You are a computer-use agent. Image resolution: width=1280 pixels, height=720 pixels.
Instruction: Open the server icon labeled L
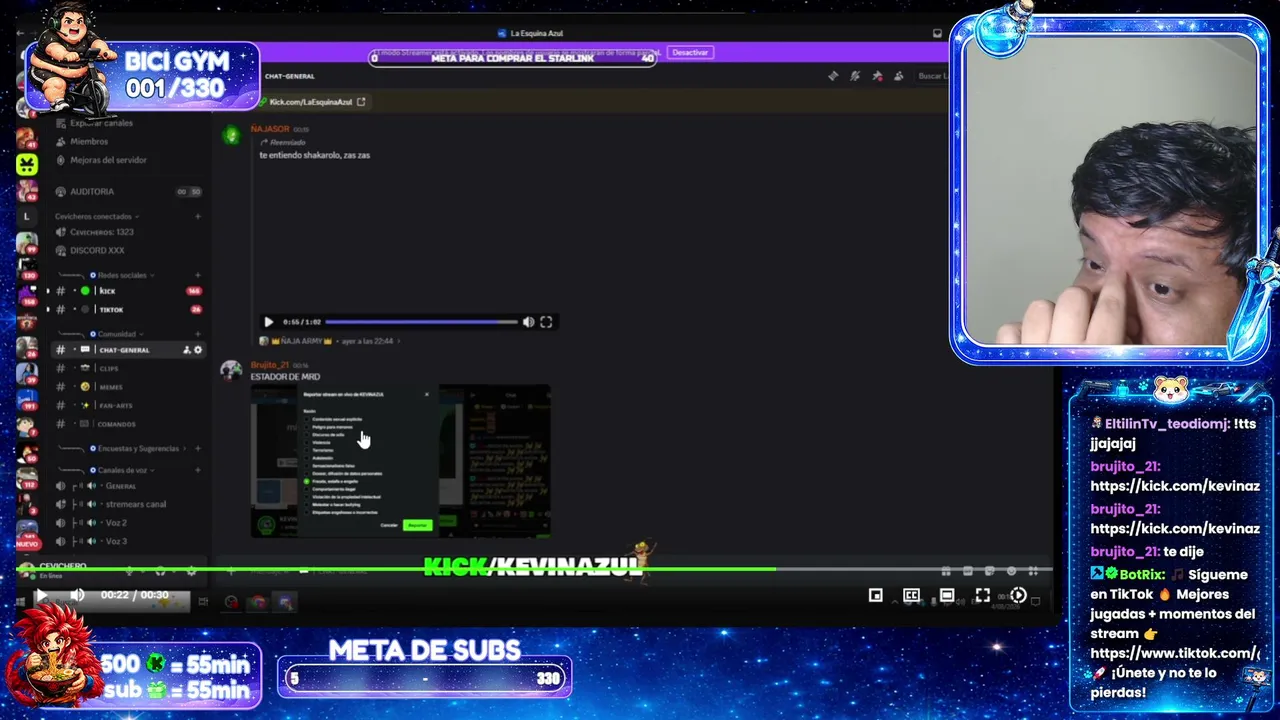tap(27, 216)
